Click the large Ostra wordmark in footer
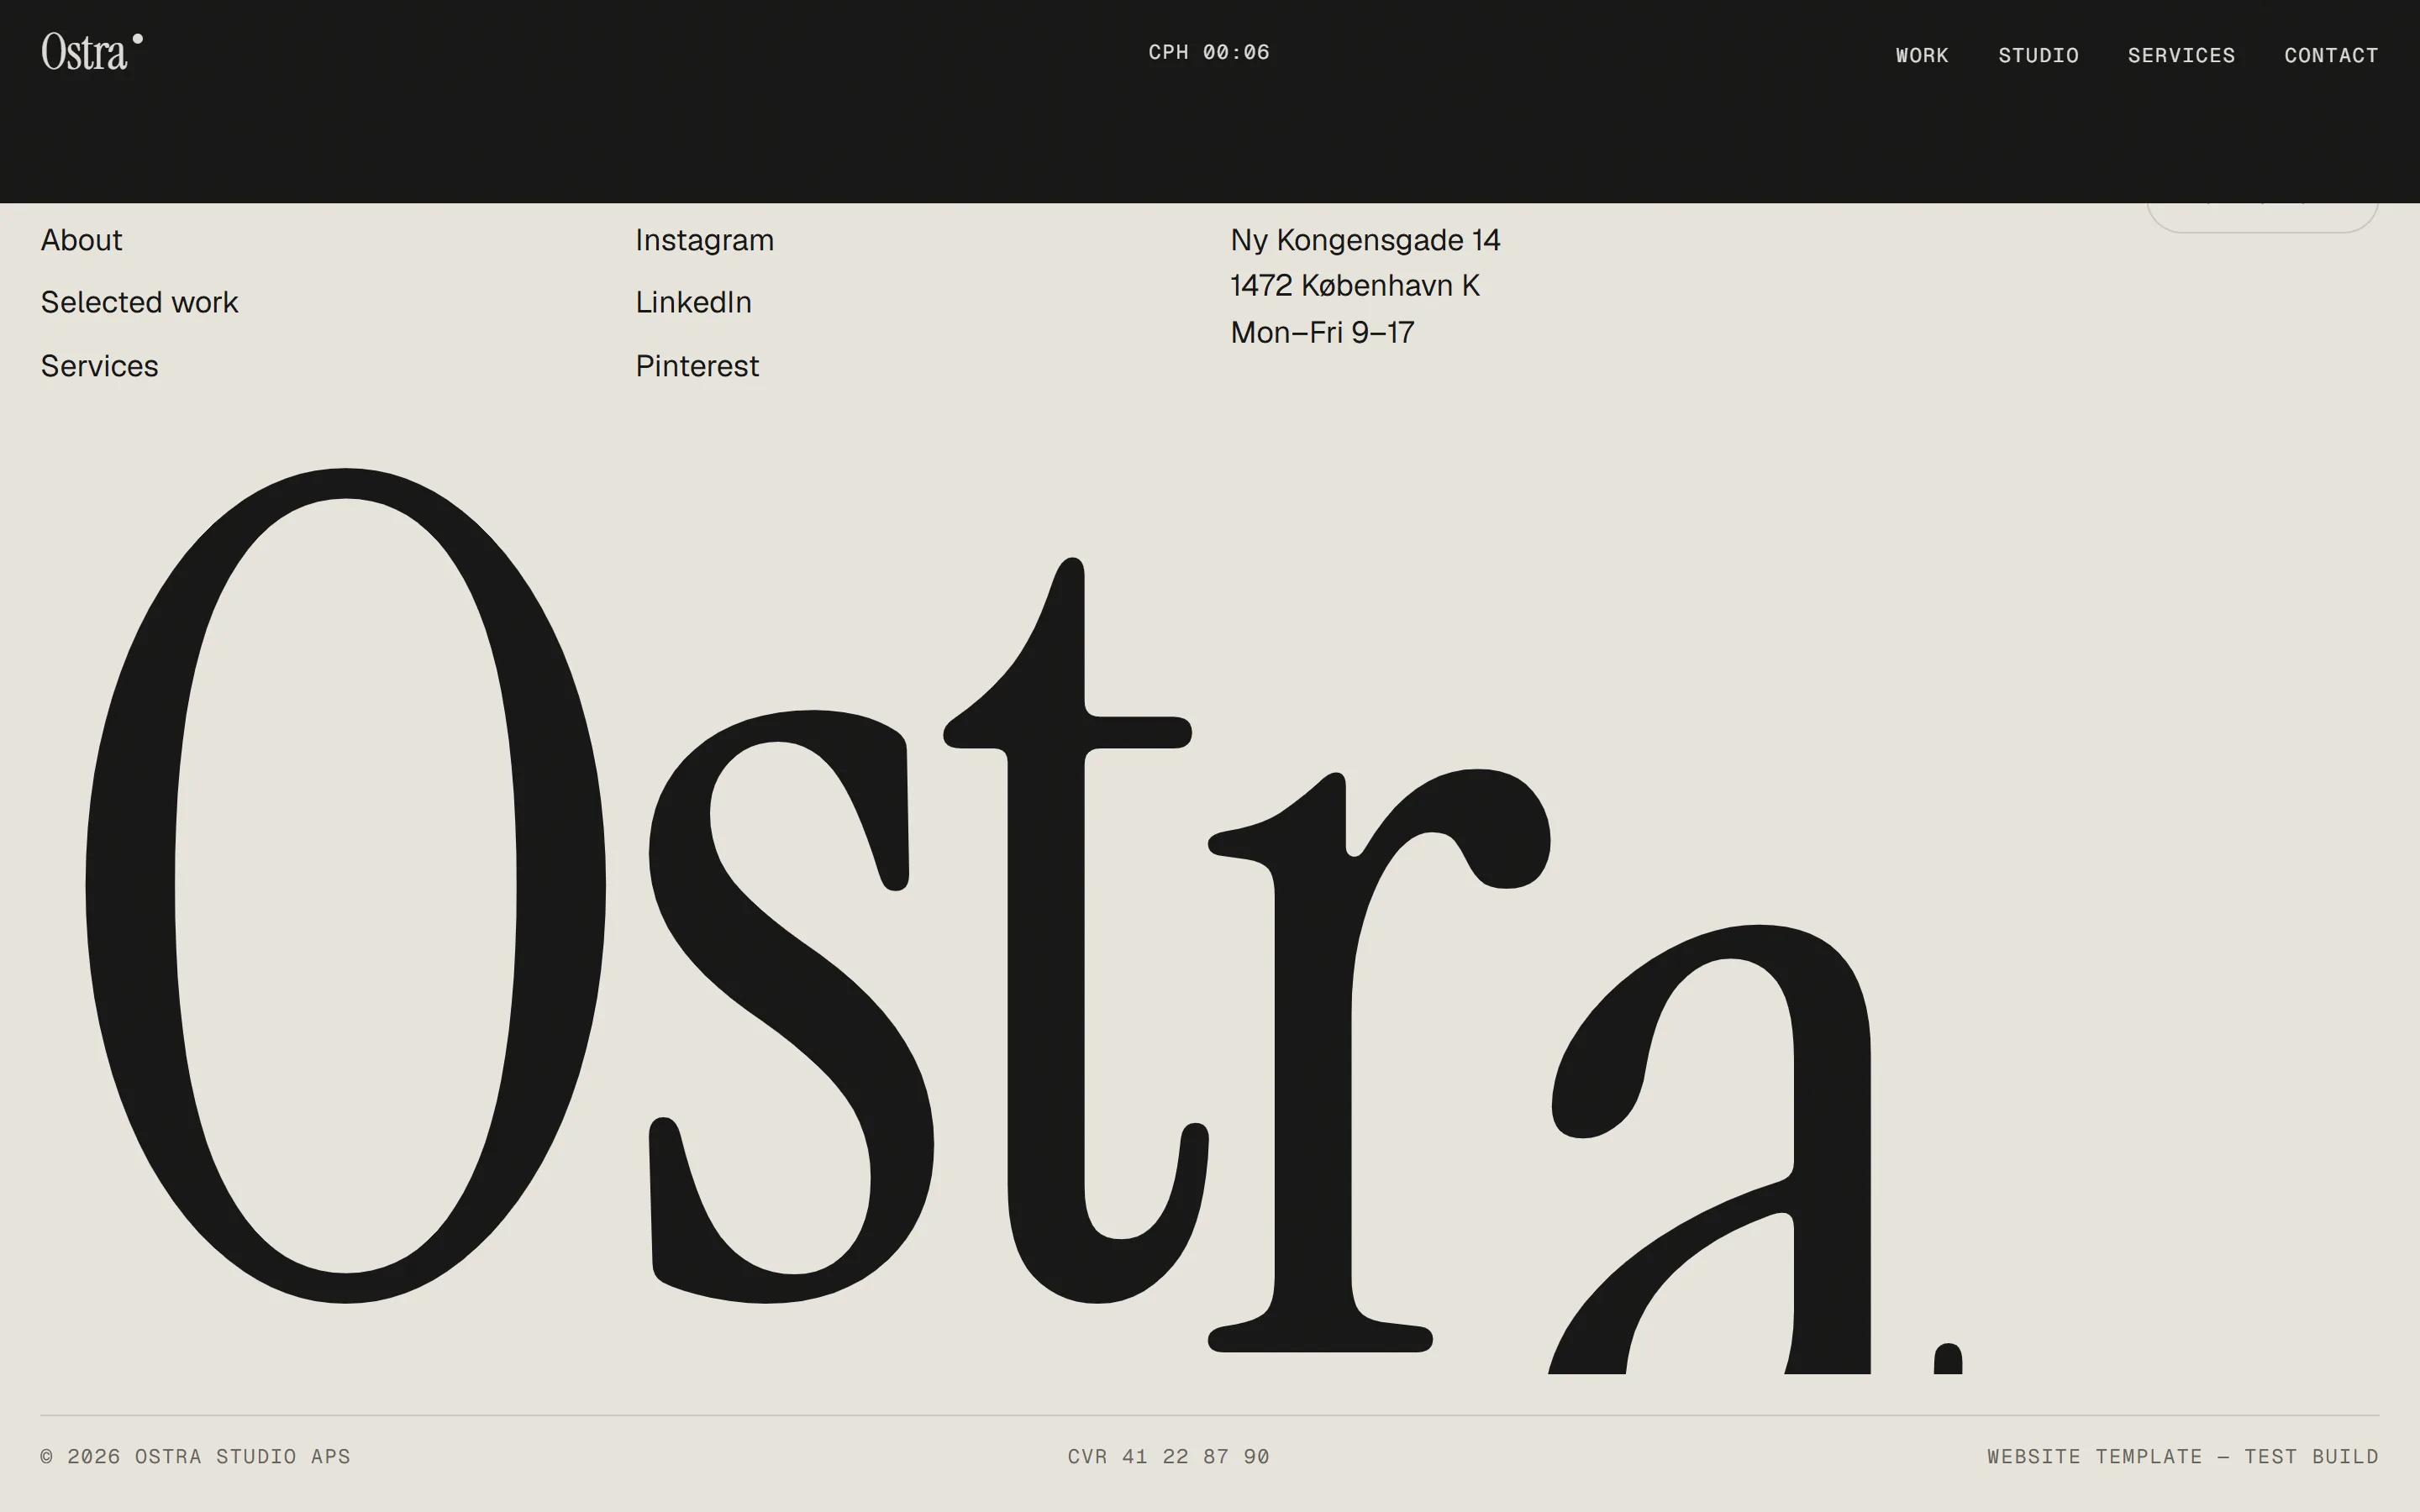 click(x=1025, y=920)
